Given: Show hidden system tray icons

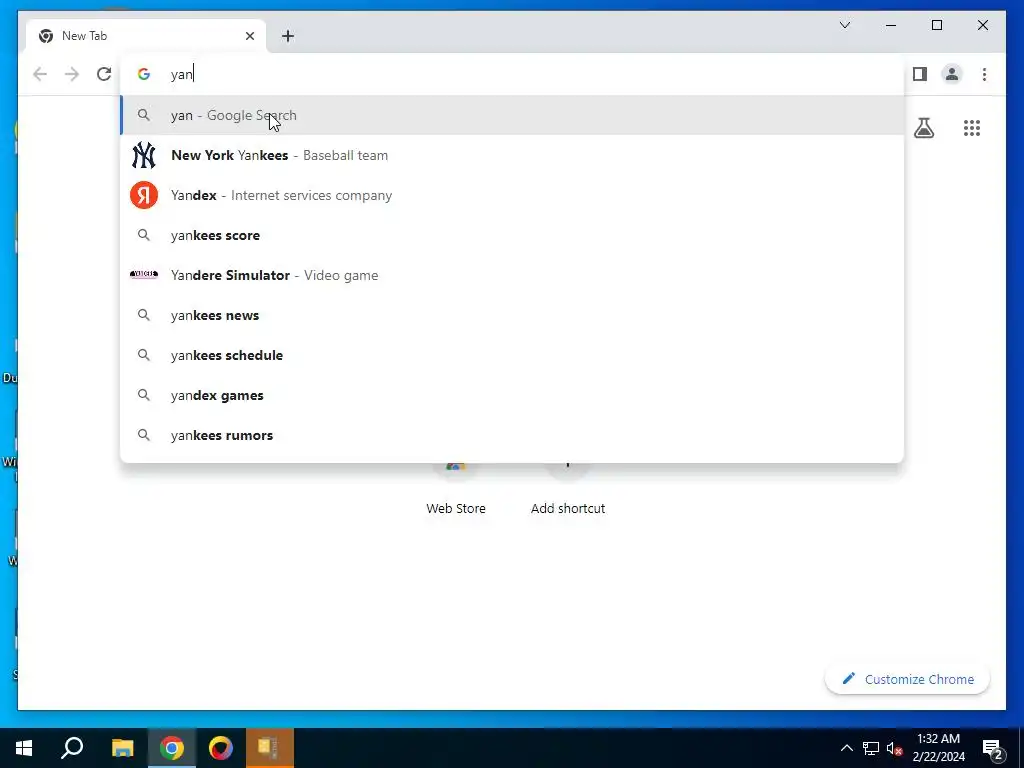Looking at the screenshot, I should click(846, 748).
